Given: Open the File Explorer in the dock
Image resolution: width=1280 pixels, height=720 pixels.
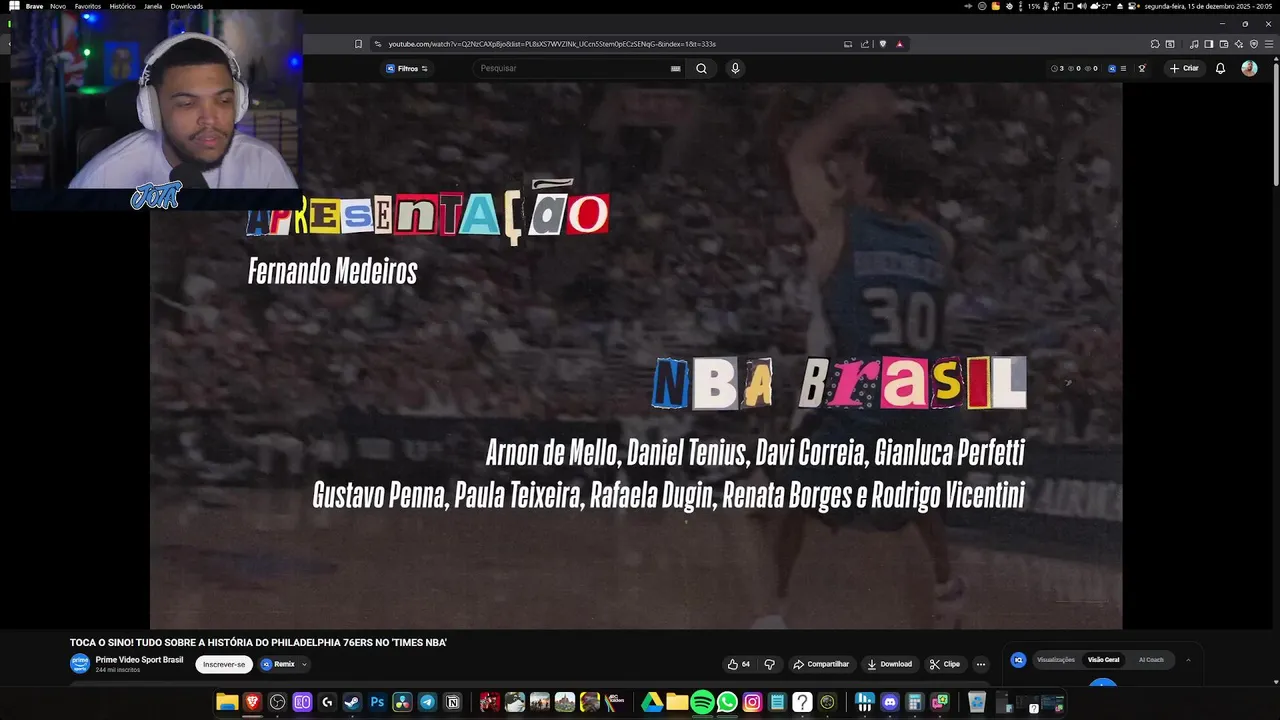Looking at the screenshot, I should 227,702.
